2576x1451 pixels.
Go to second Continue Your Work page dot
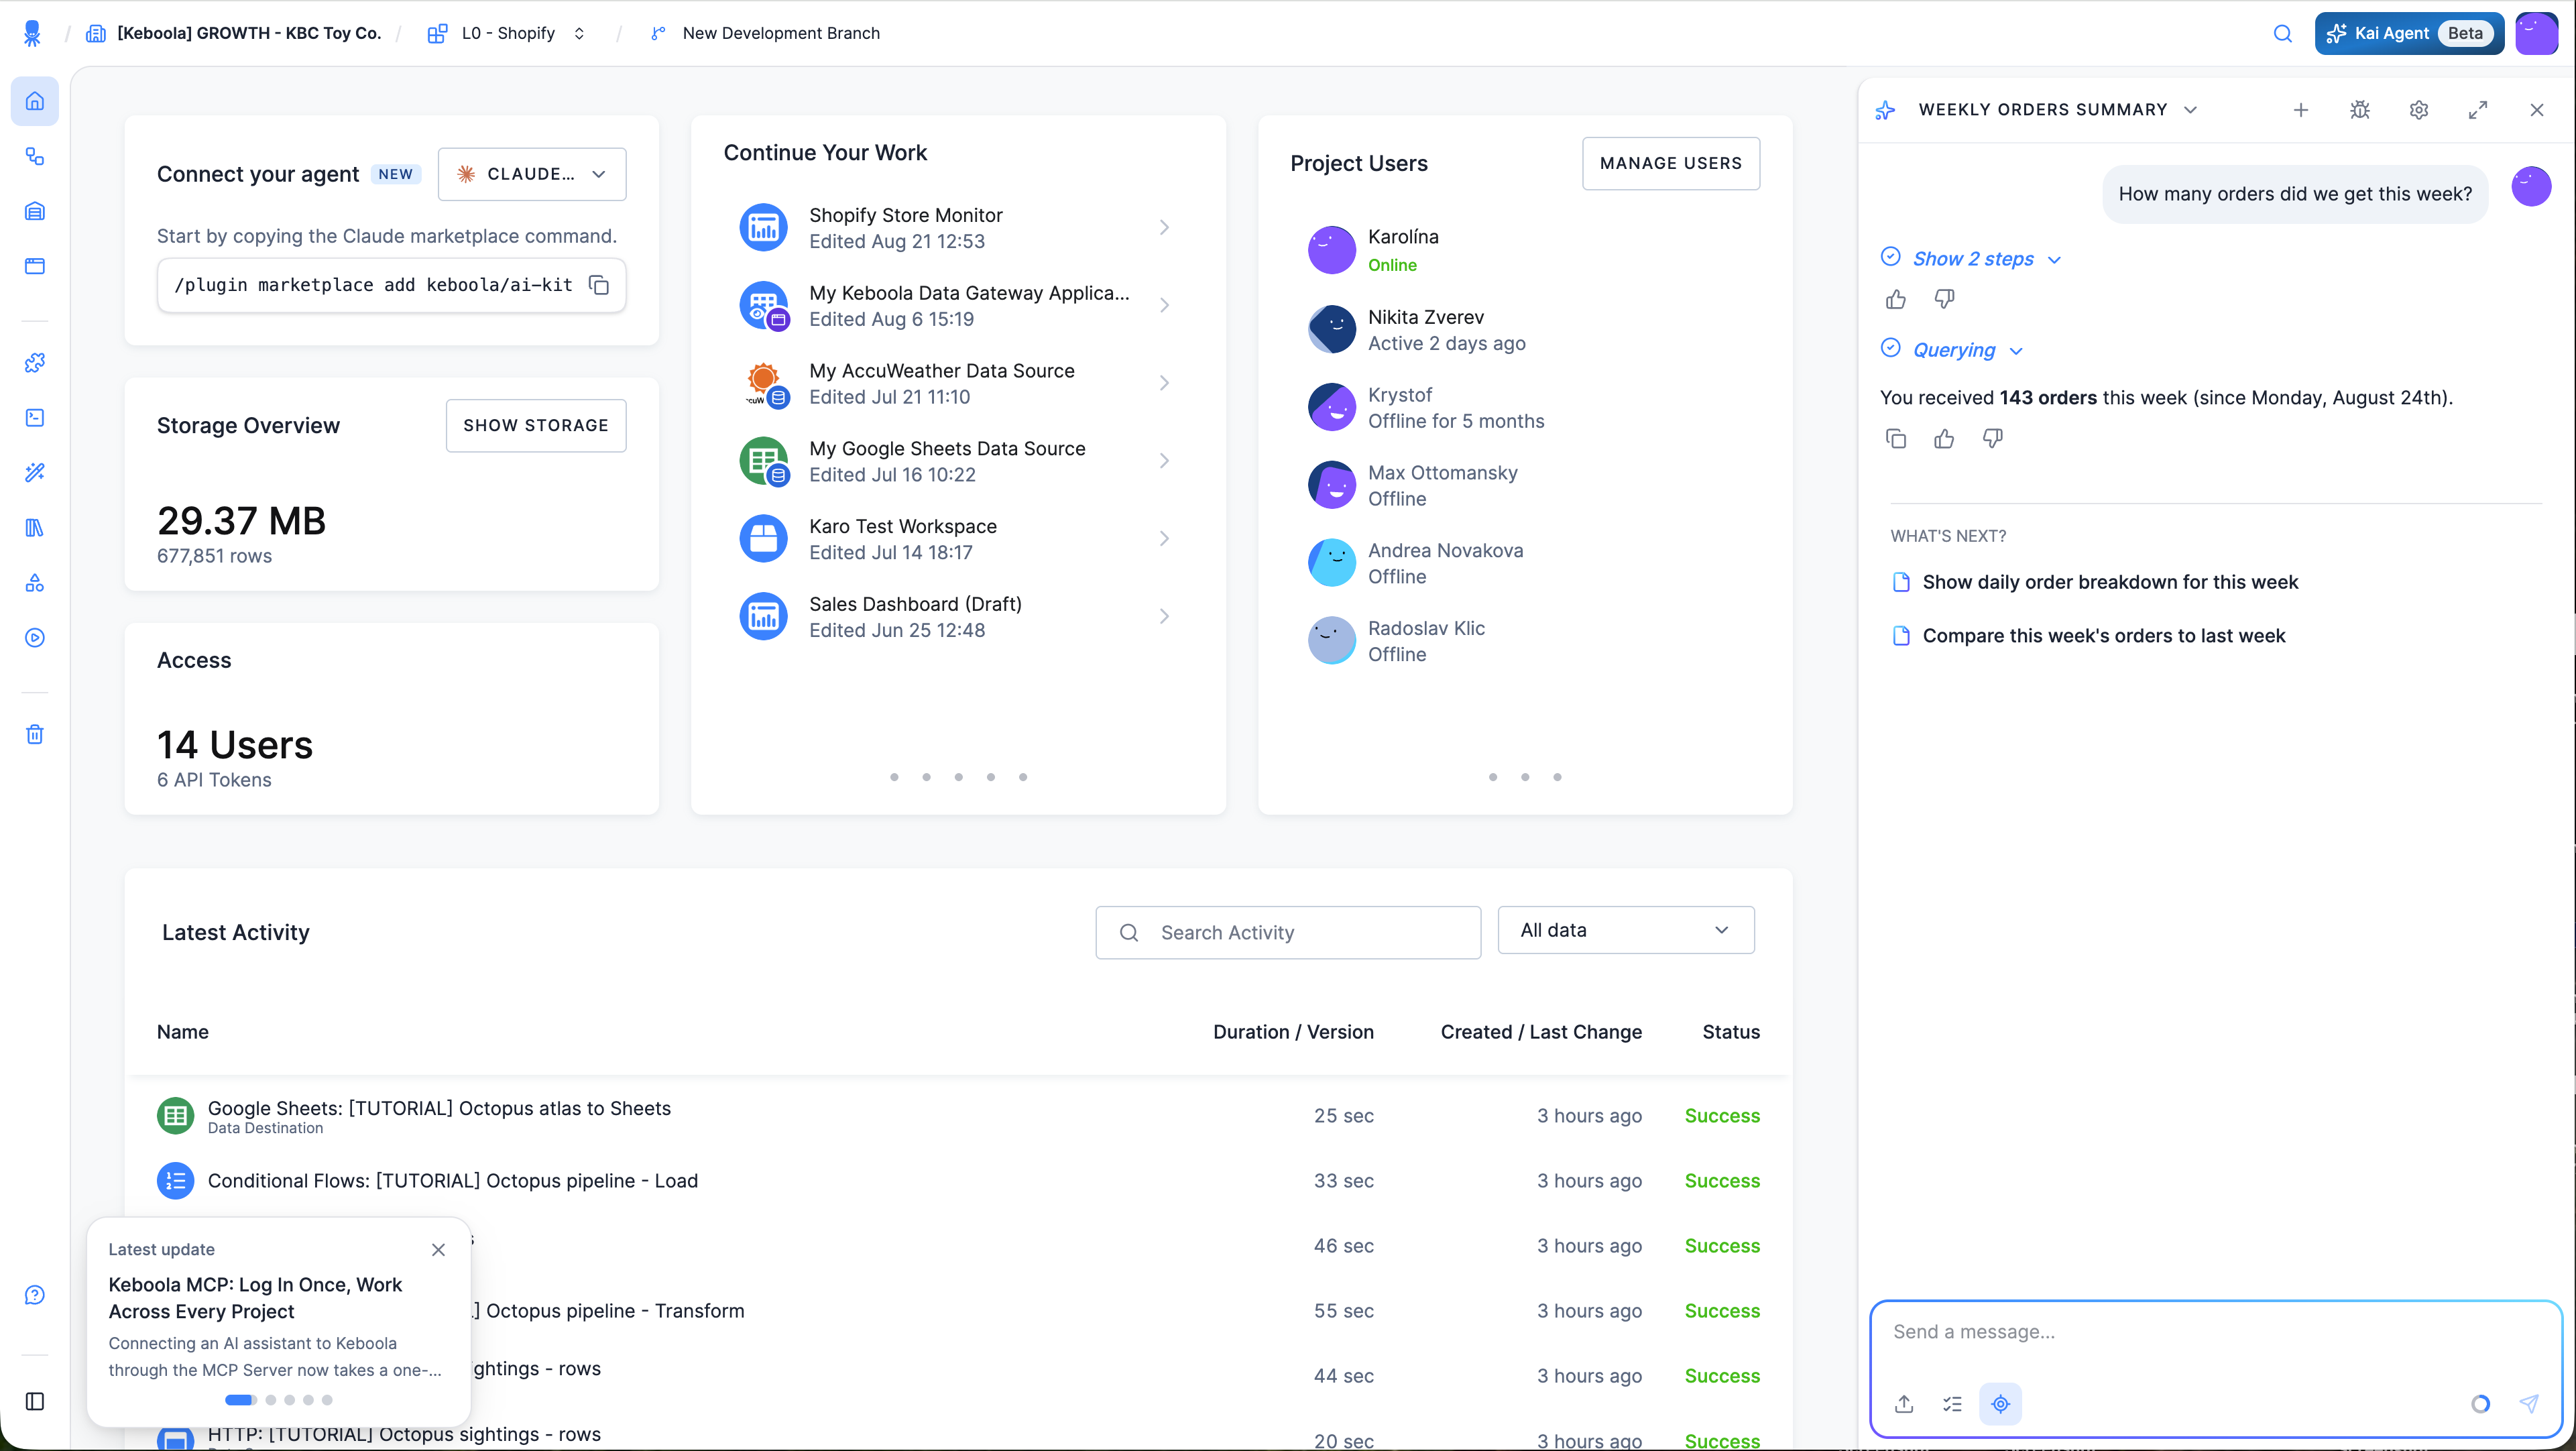[x=926, y=777]
